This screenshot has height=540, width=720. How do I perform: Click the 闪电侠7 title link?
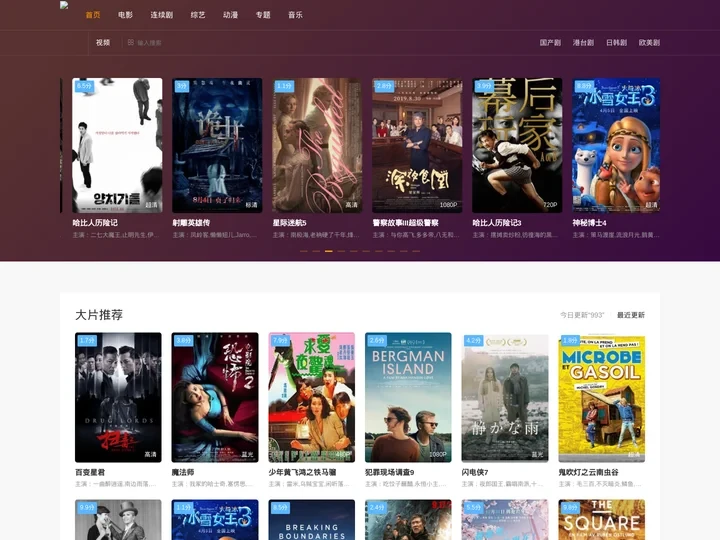coord(475,472)
